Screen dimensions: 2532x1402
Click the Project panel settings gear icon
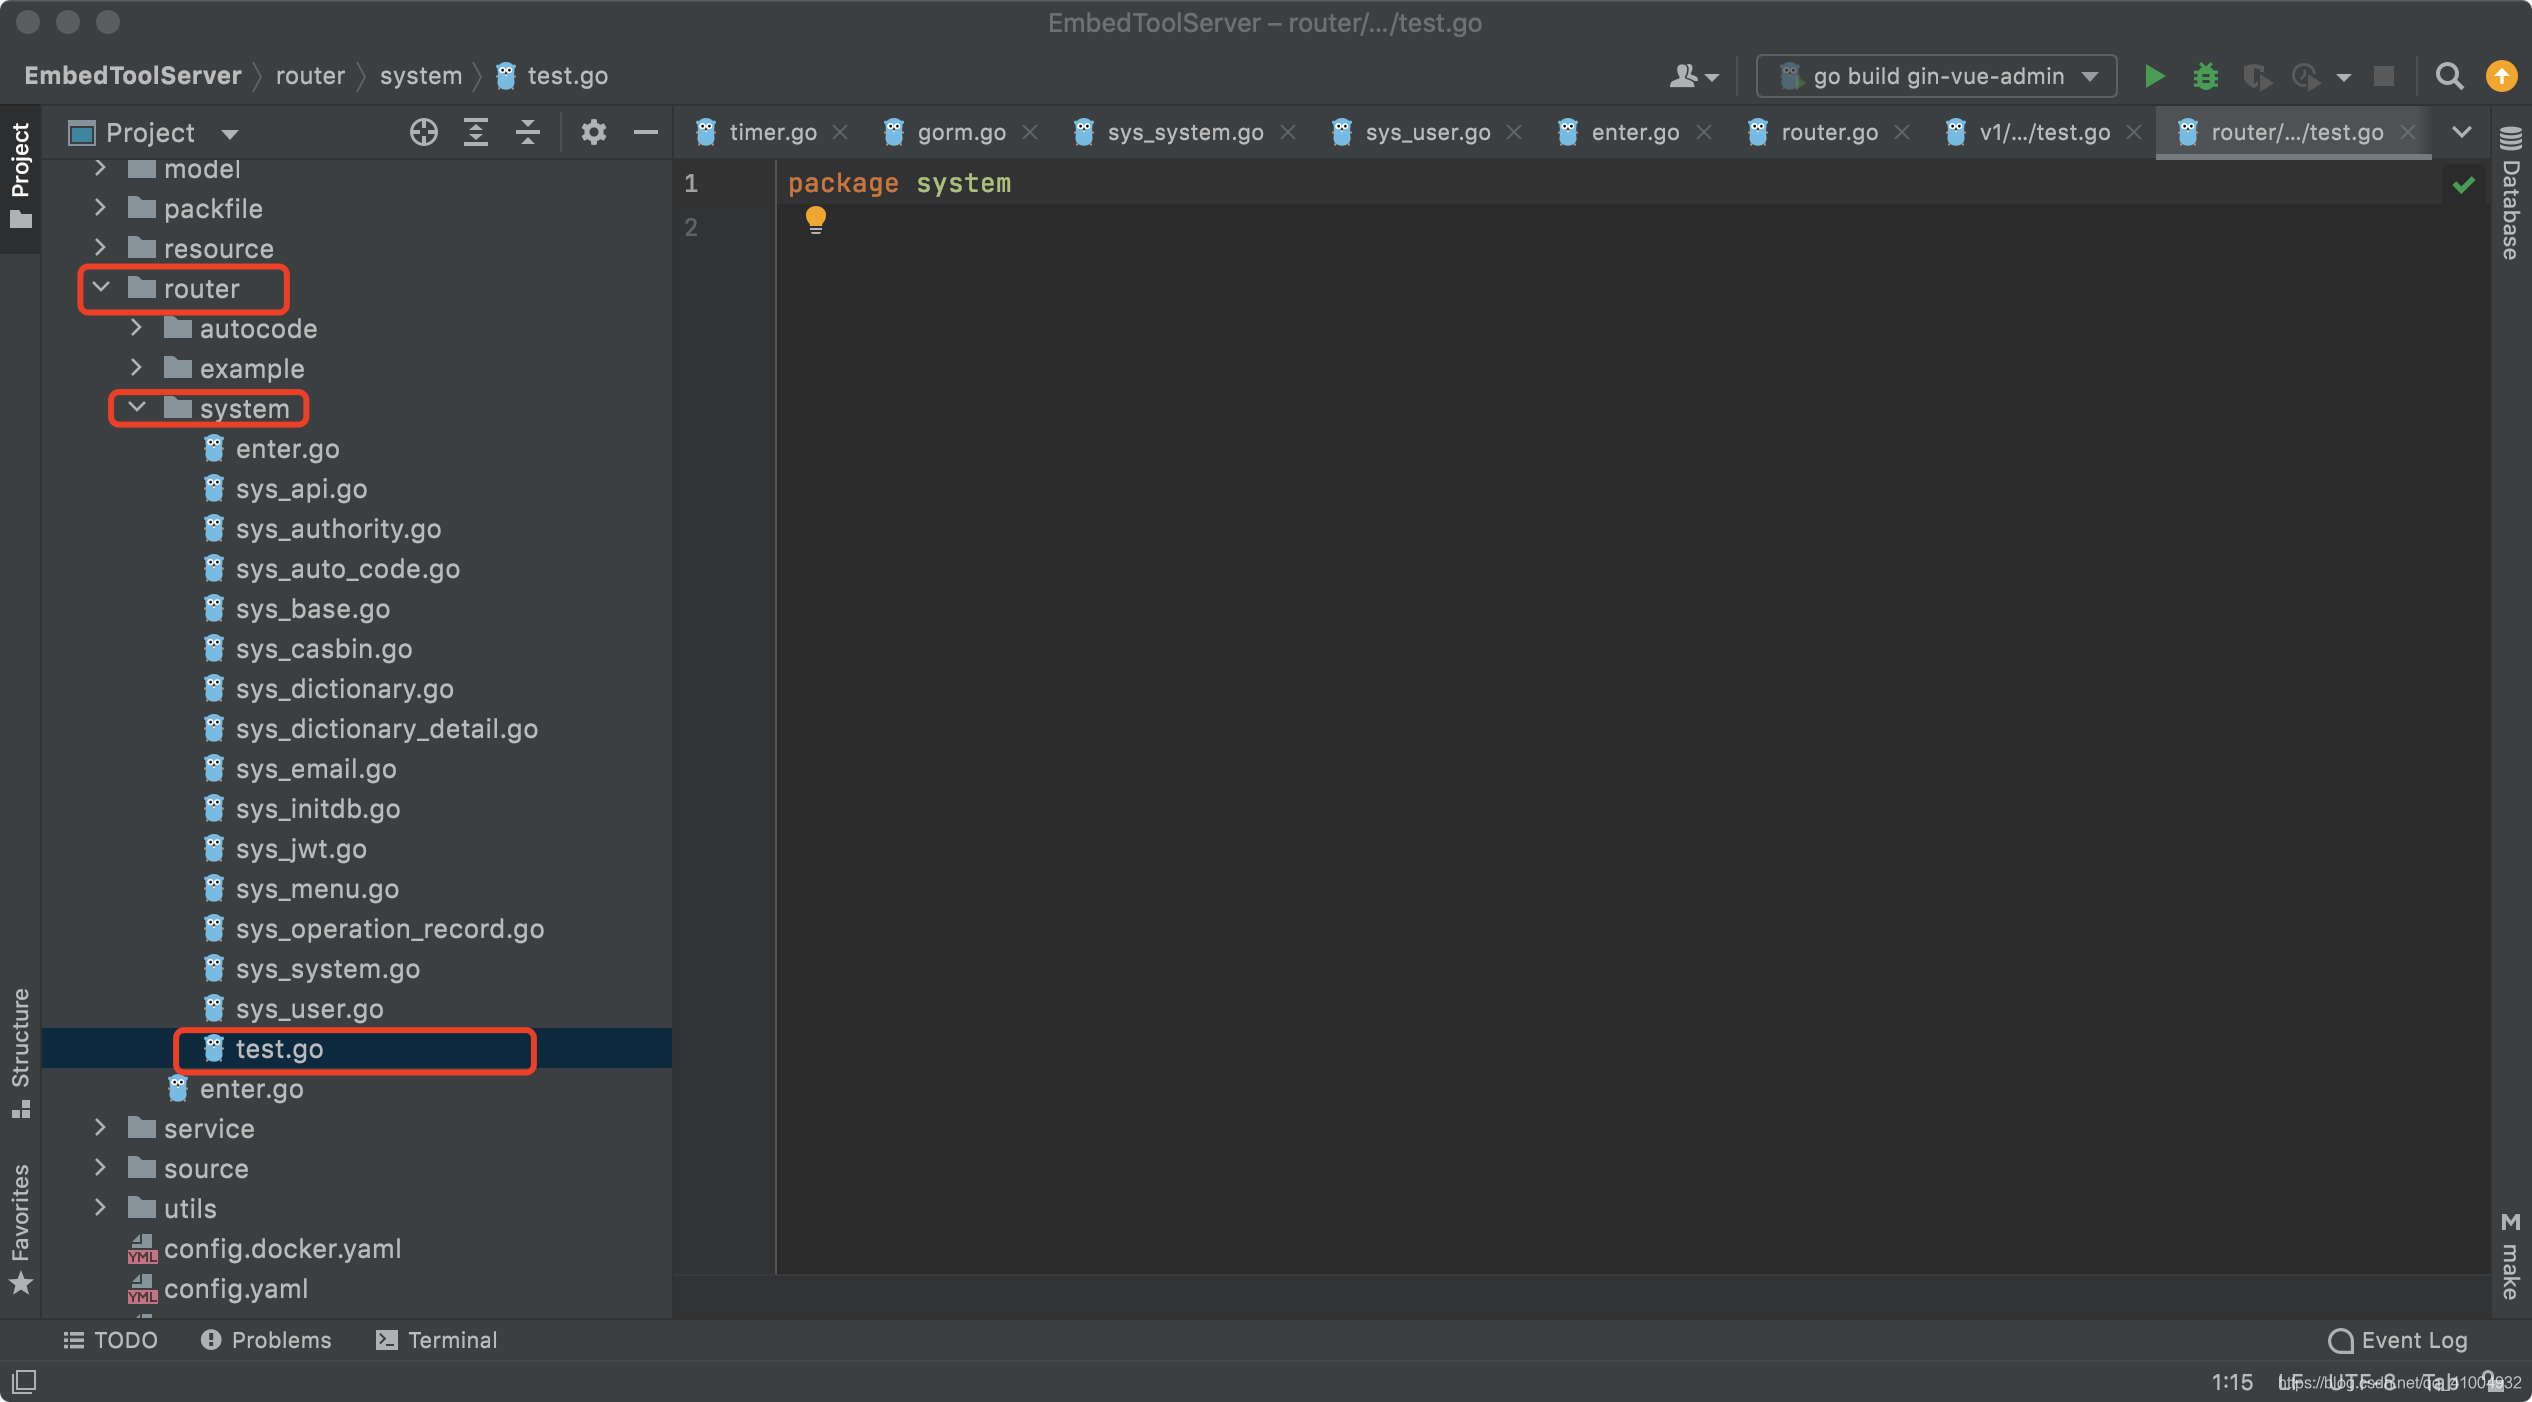[x=594, y=133]
